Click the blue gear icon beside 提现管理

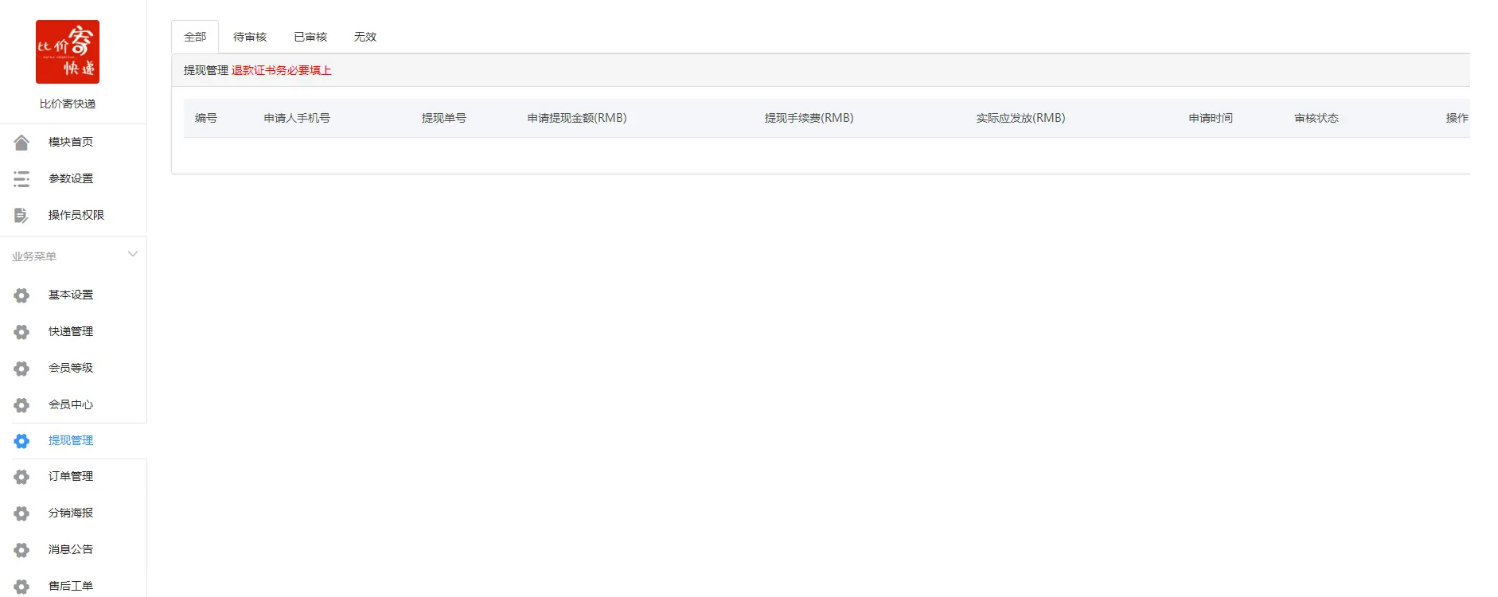coord(21,441)
